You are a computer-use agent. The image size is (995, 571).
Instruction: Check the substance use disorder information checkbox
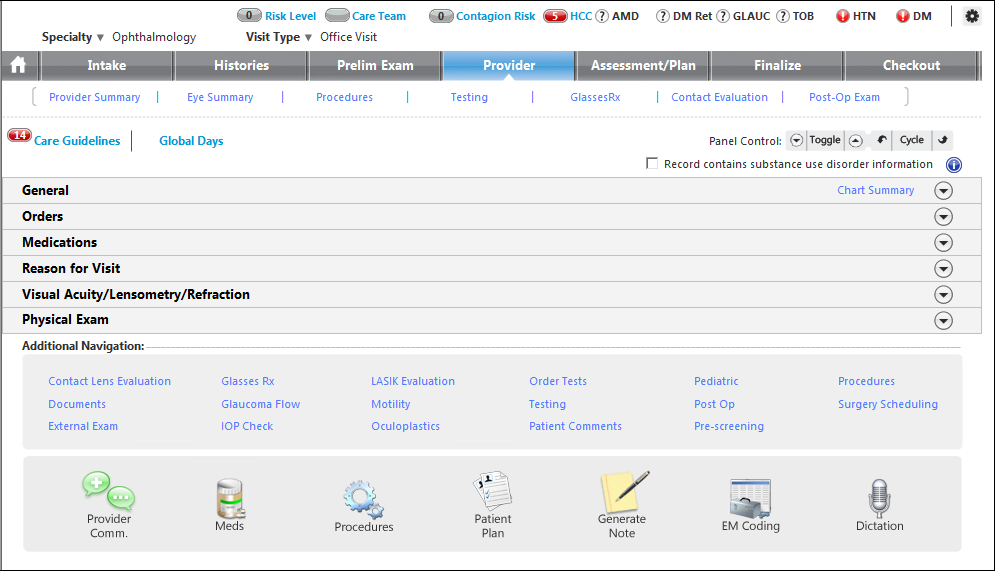[x=652, y=164]
